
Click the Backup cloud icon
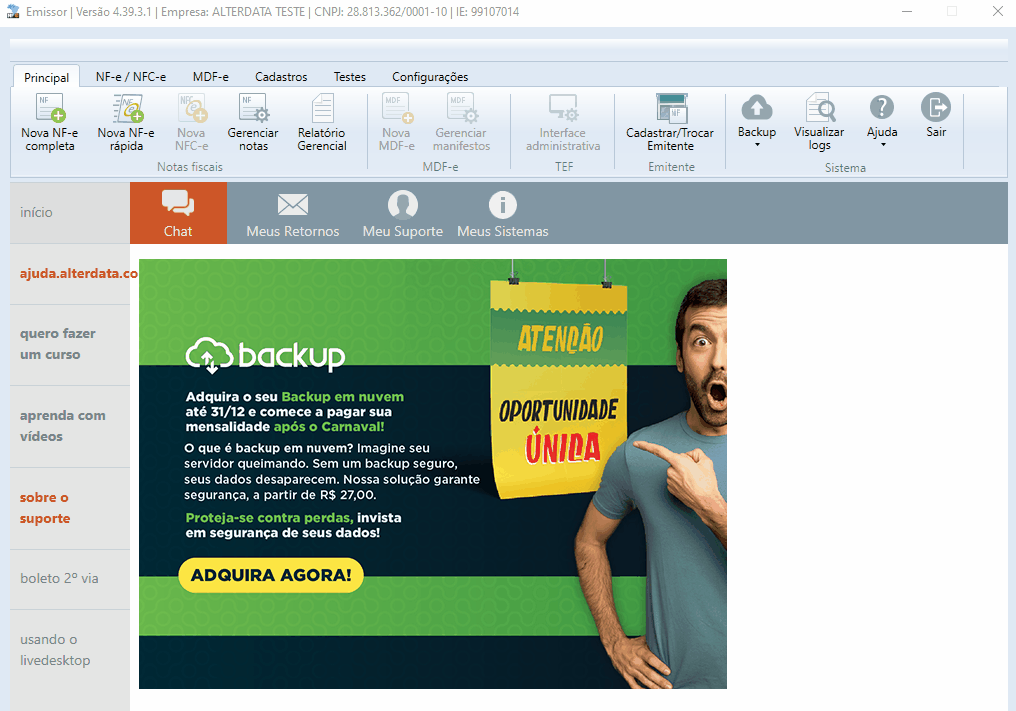(757, 108)
